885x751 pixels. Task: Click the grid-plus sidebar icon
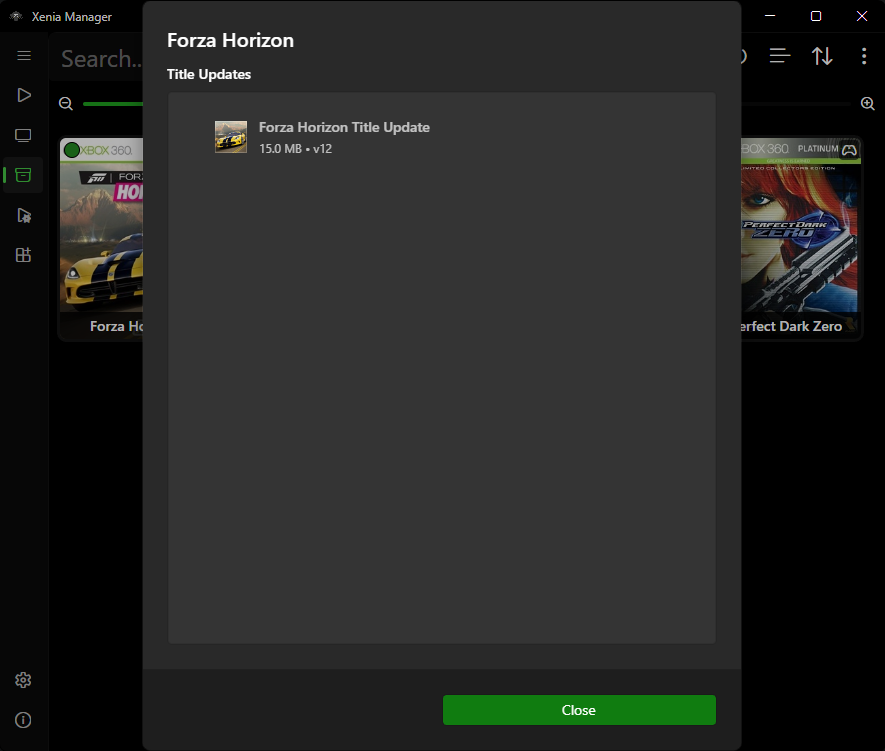click(23, 255)
